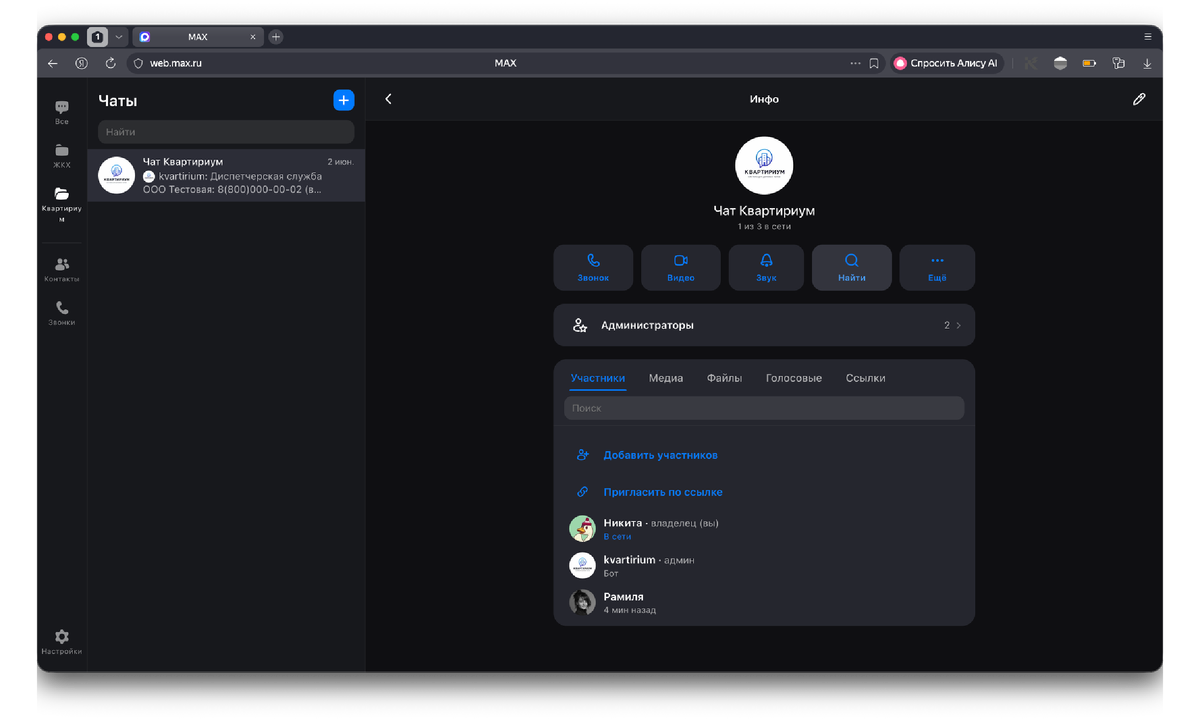Expand the tab group dropdown arrow
The image size is (1200, 721).
(x=119, y=37)
